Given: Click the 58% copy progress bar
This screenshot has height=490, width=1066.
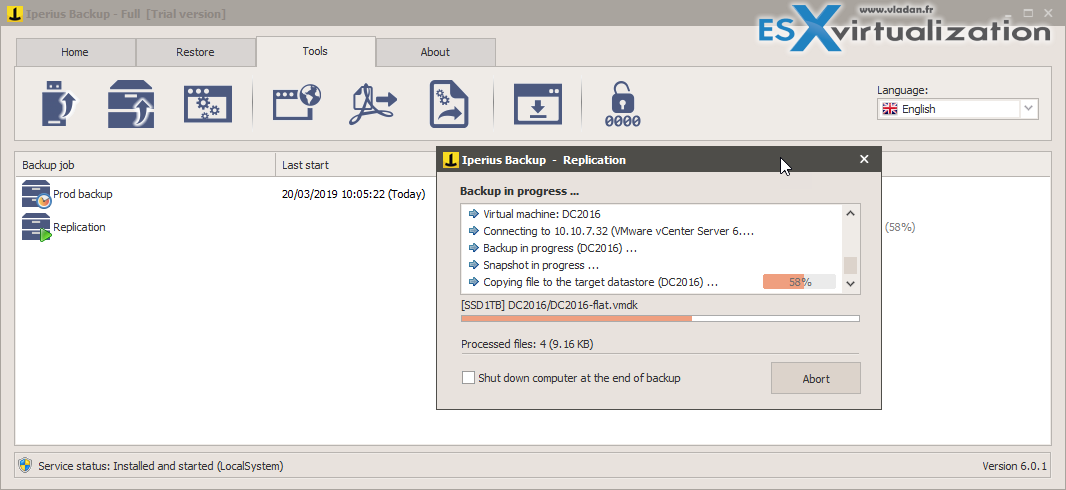Looking at the screenshot, I should point(800,282).
